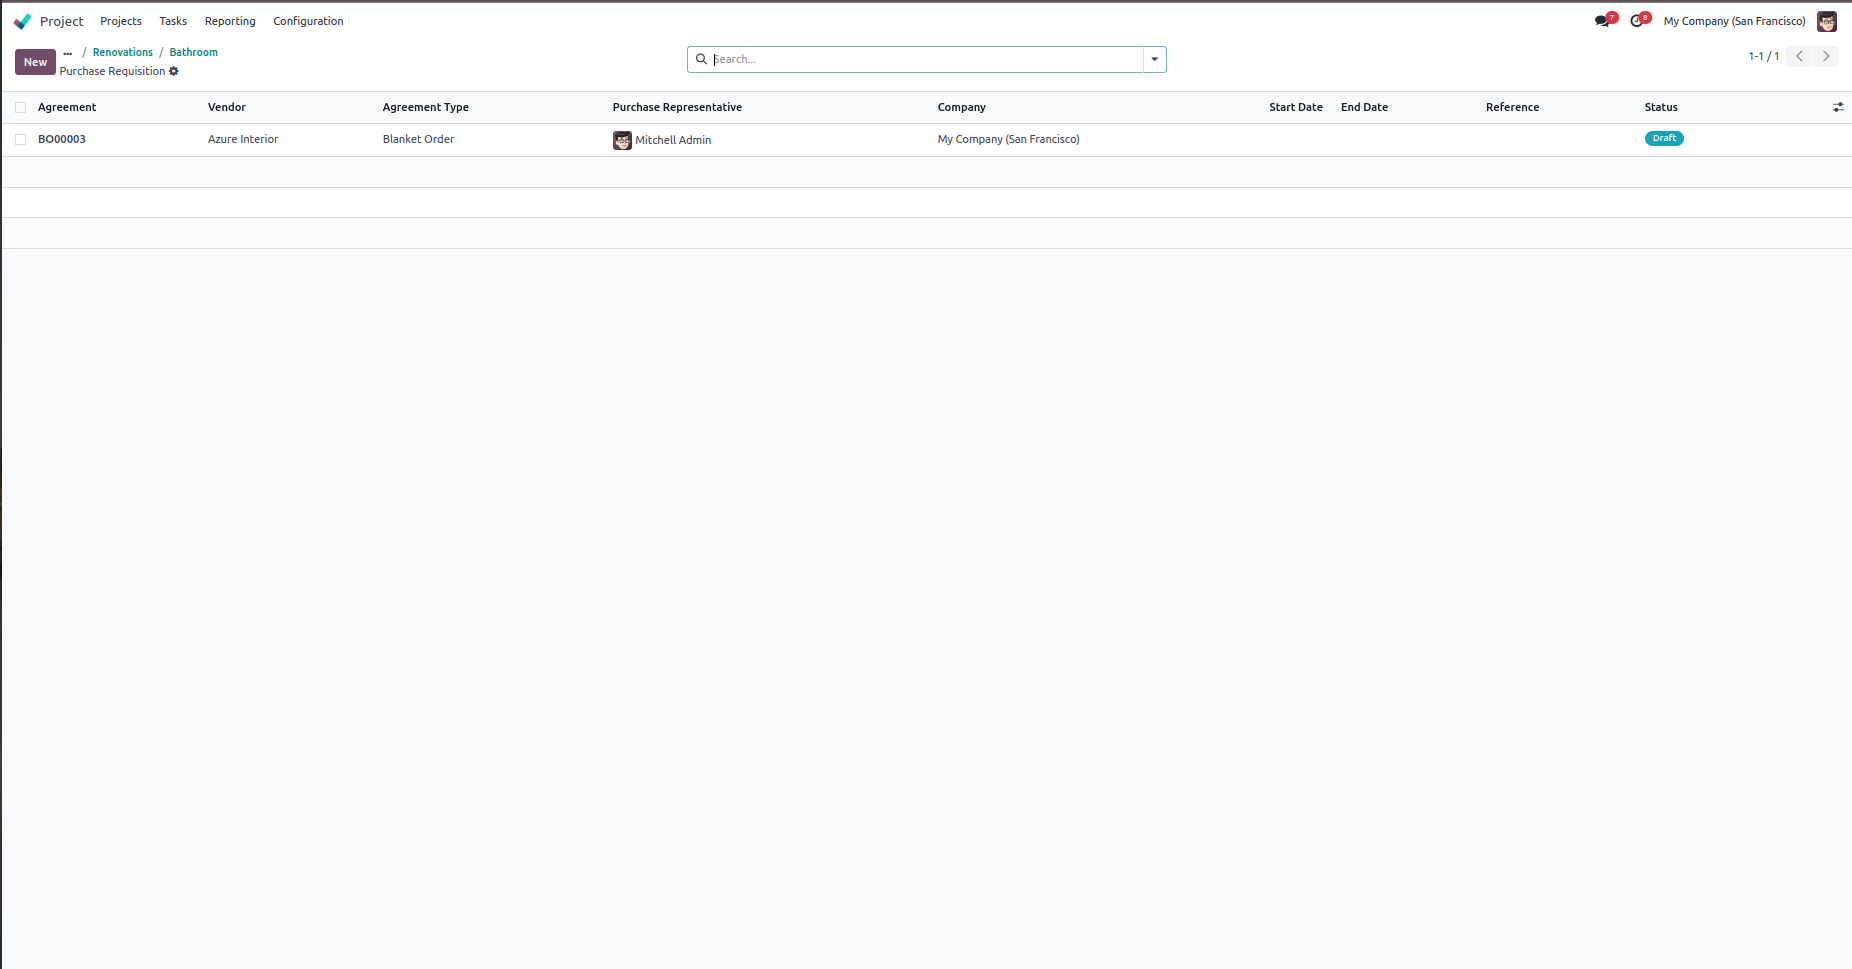Go to the previous page arrow
Viewport: 1852px width, 969px height.
(x=1799, y=56)
